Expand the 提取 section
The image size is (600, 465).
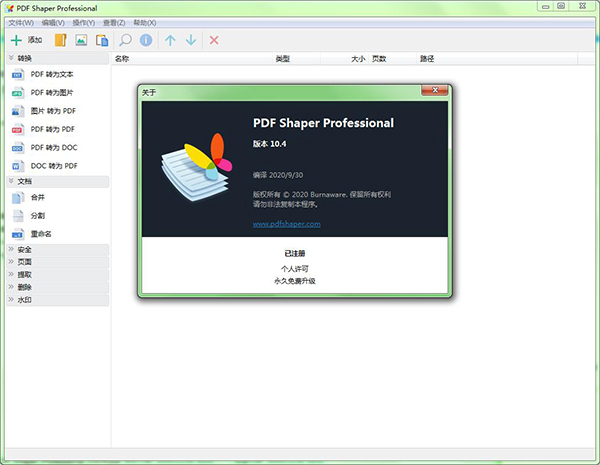[x=57, y=275]
